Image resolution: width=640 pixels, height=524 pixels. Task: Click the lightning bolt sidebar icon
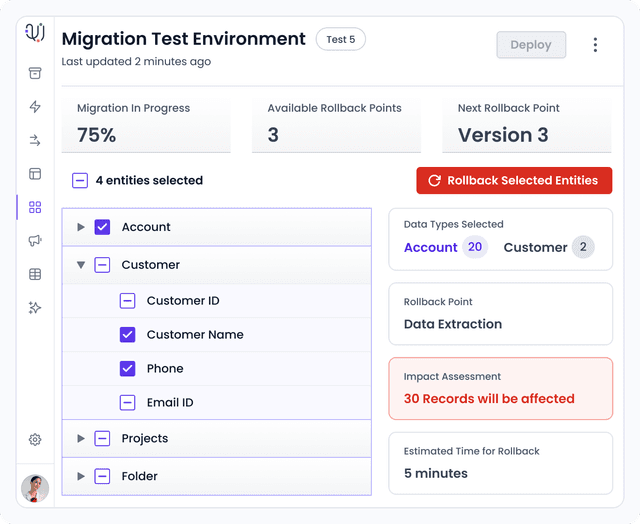(x=35, y=107)
